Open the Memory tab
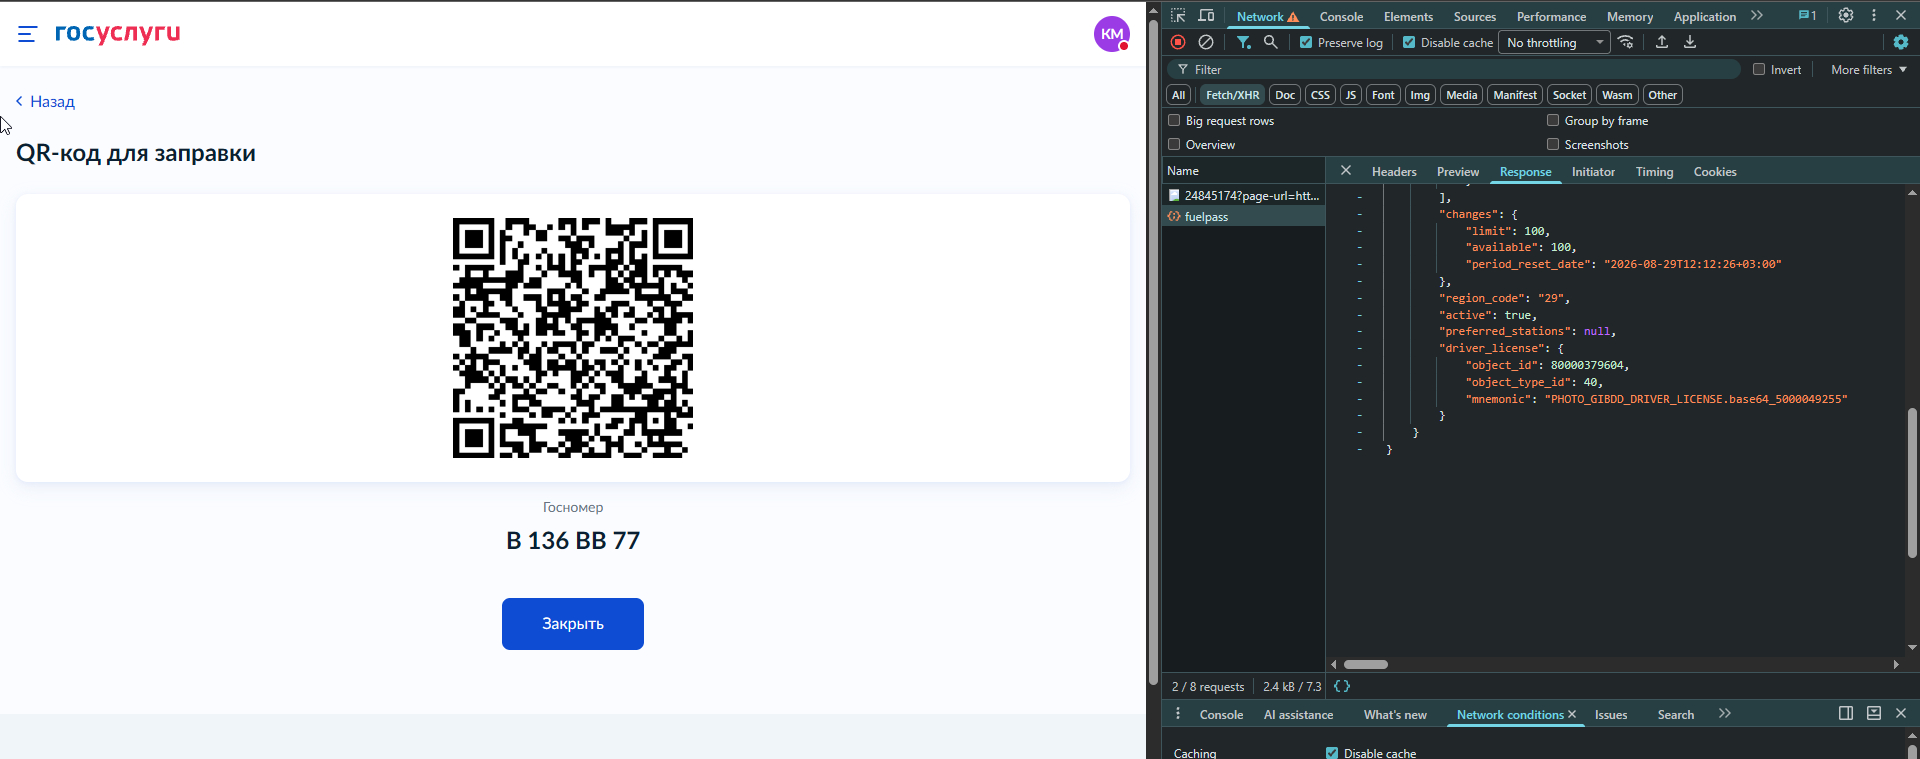 pyautogui.click(x=1630, y=17)
